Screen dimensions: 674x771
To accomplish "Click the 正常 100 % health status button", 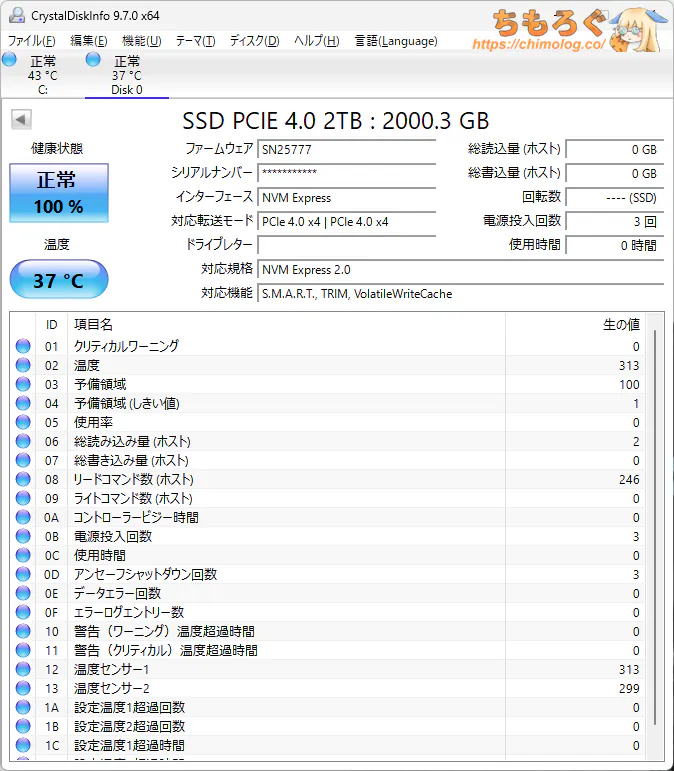I will pyautogui.click(x=59, y=193).
